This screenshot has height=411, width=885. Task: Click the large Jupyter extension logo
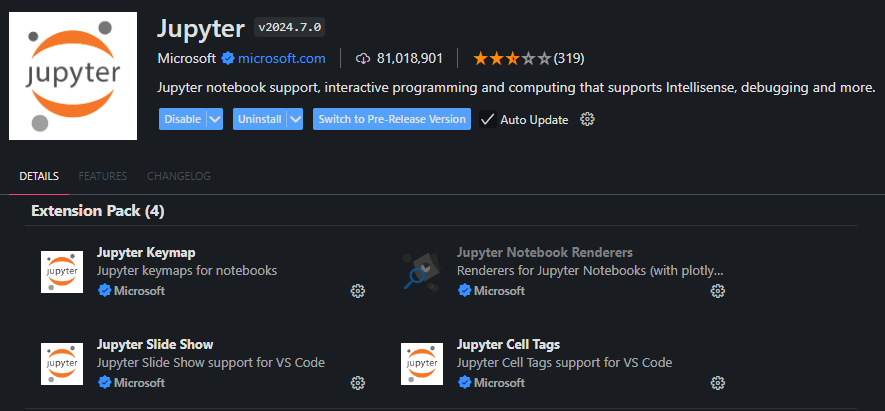click(x=73, y=76)
